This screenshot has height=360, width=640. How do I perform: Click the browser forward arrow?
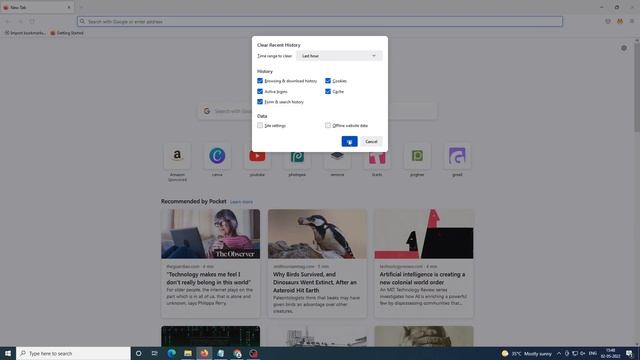(x=20, y=21)
